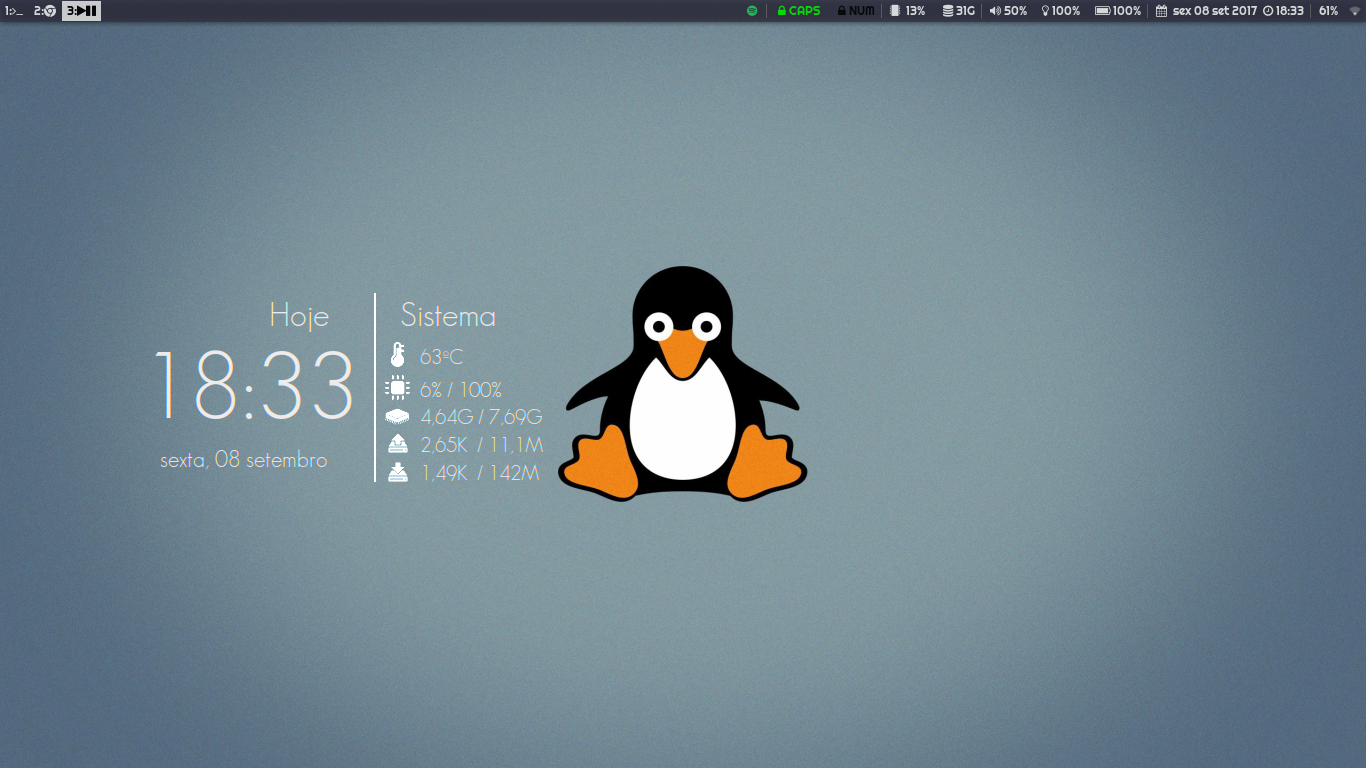
Task: Switch to workspace 1 terminal
Action: click(14, 11)
